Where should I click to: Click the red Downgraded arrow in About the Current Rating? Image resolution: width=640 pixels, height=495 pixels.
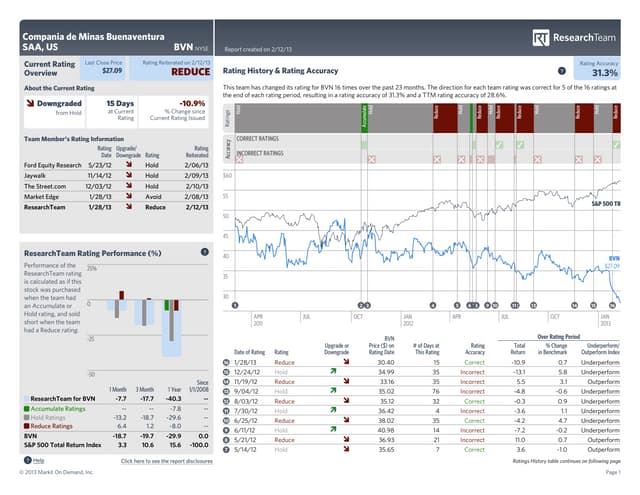point(31,103)
